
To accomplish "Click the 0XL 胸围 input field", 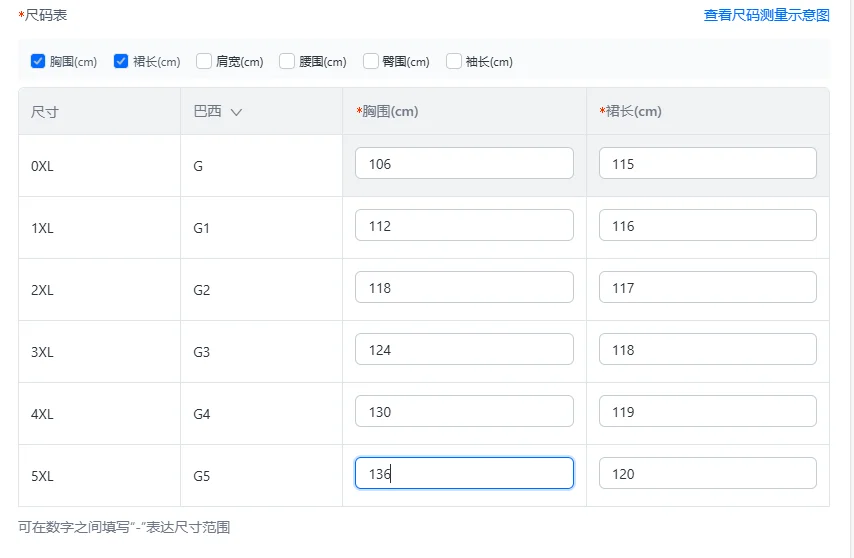I will tap(464, 164).
